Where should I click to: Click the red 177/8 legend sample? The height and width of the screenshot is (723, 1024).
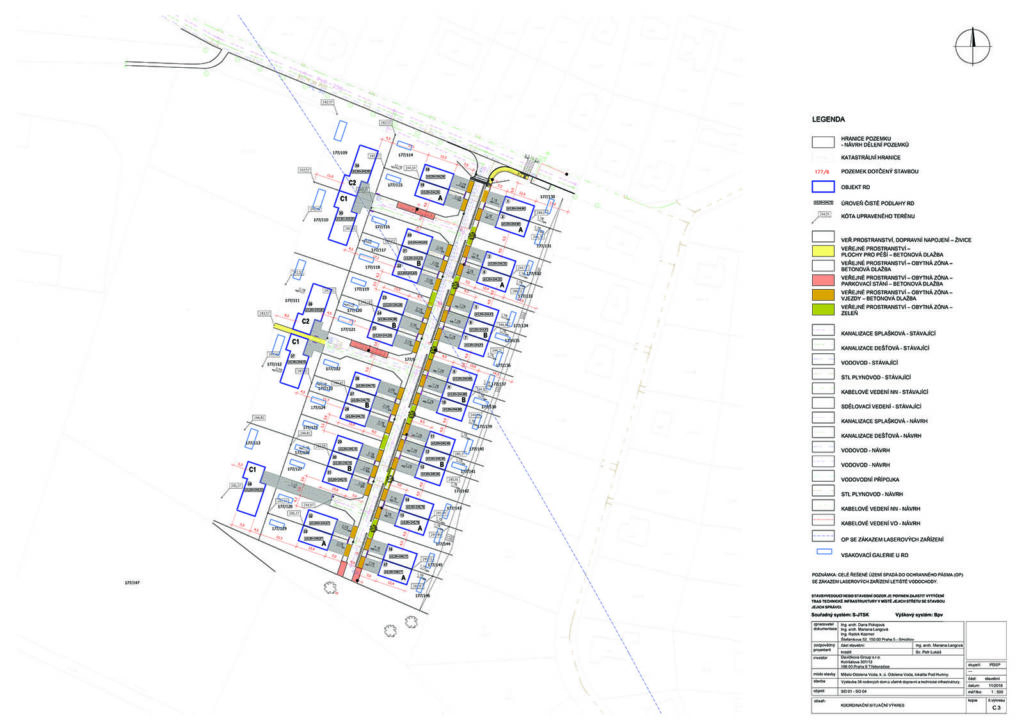825,171
